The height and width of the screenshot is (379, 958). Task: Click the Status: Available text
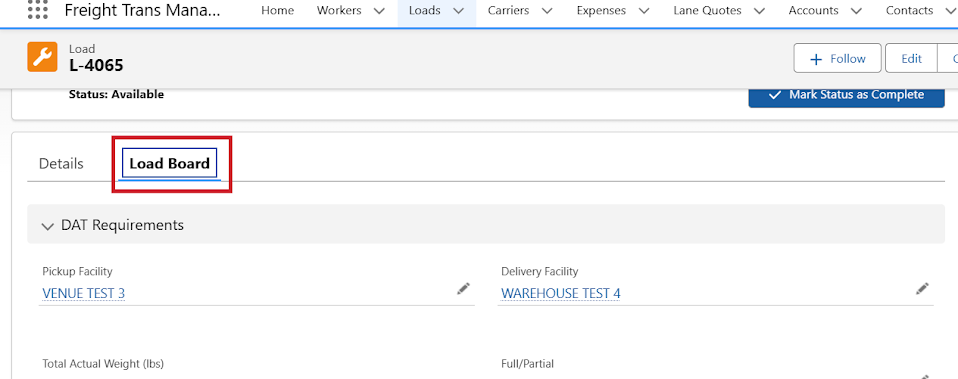116,94
